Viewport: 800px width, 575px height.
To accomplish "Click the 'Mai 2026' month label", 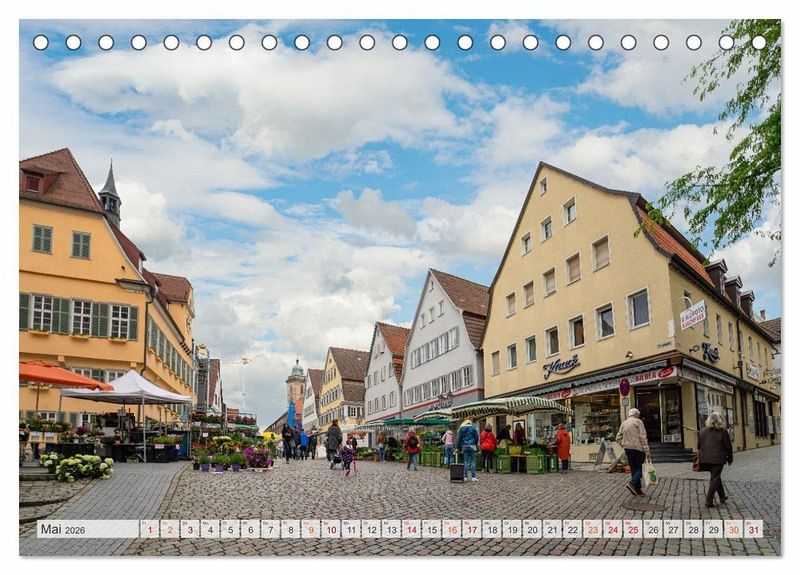I will (63, 529).
